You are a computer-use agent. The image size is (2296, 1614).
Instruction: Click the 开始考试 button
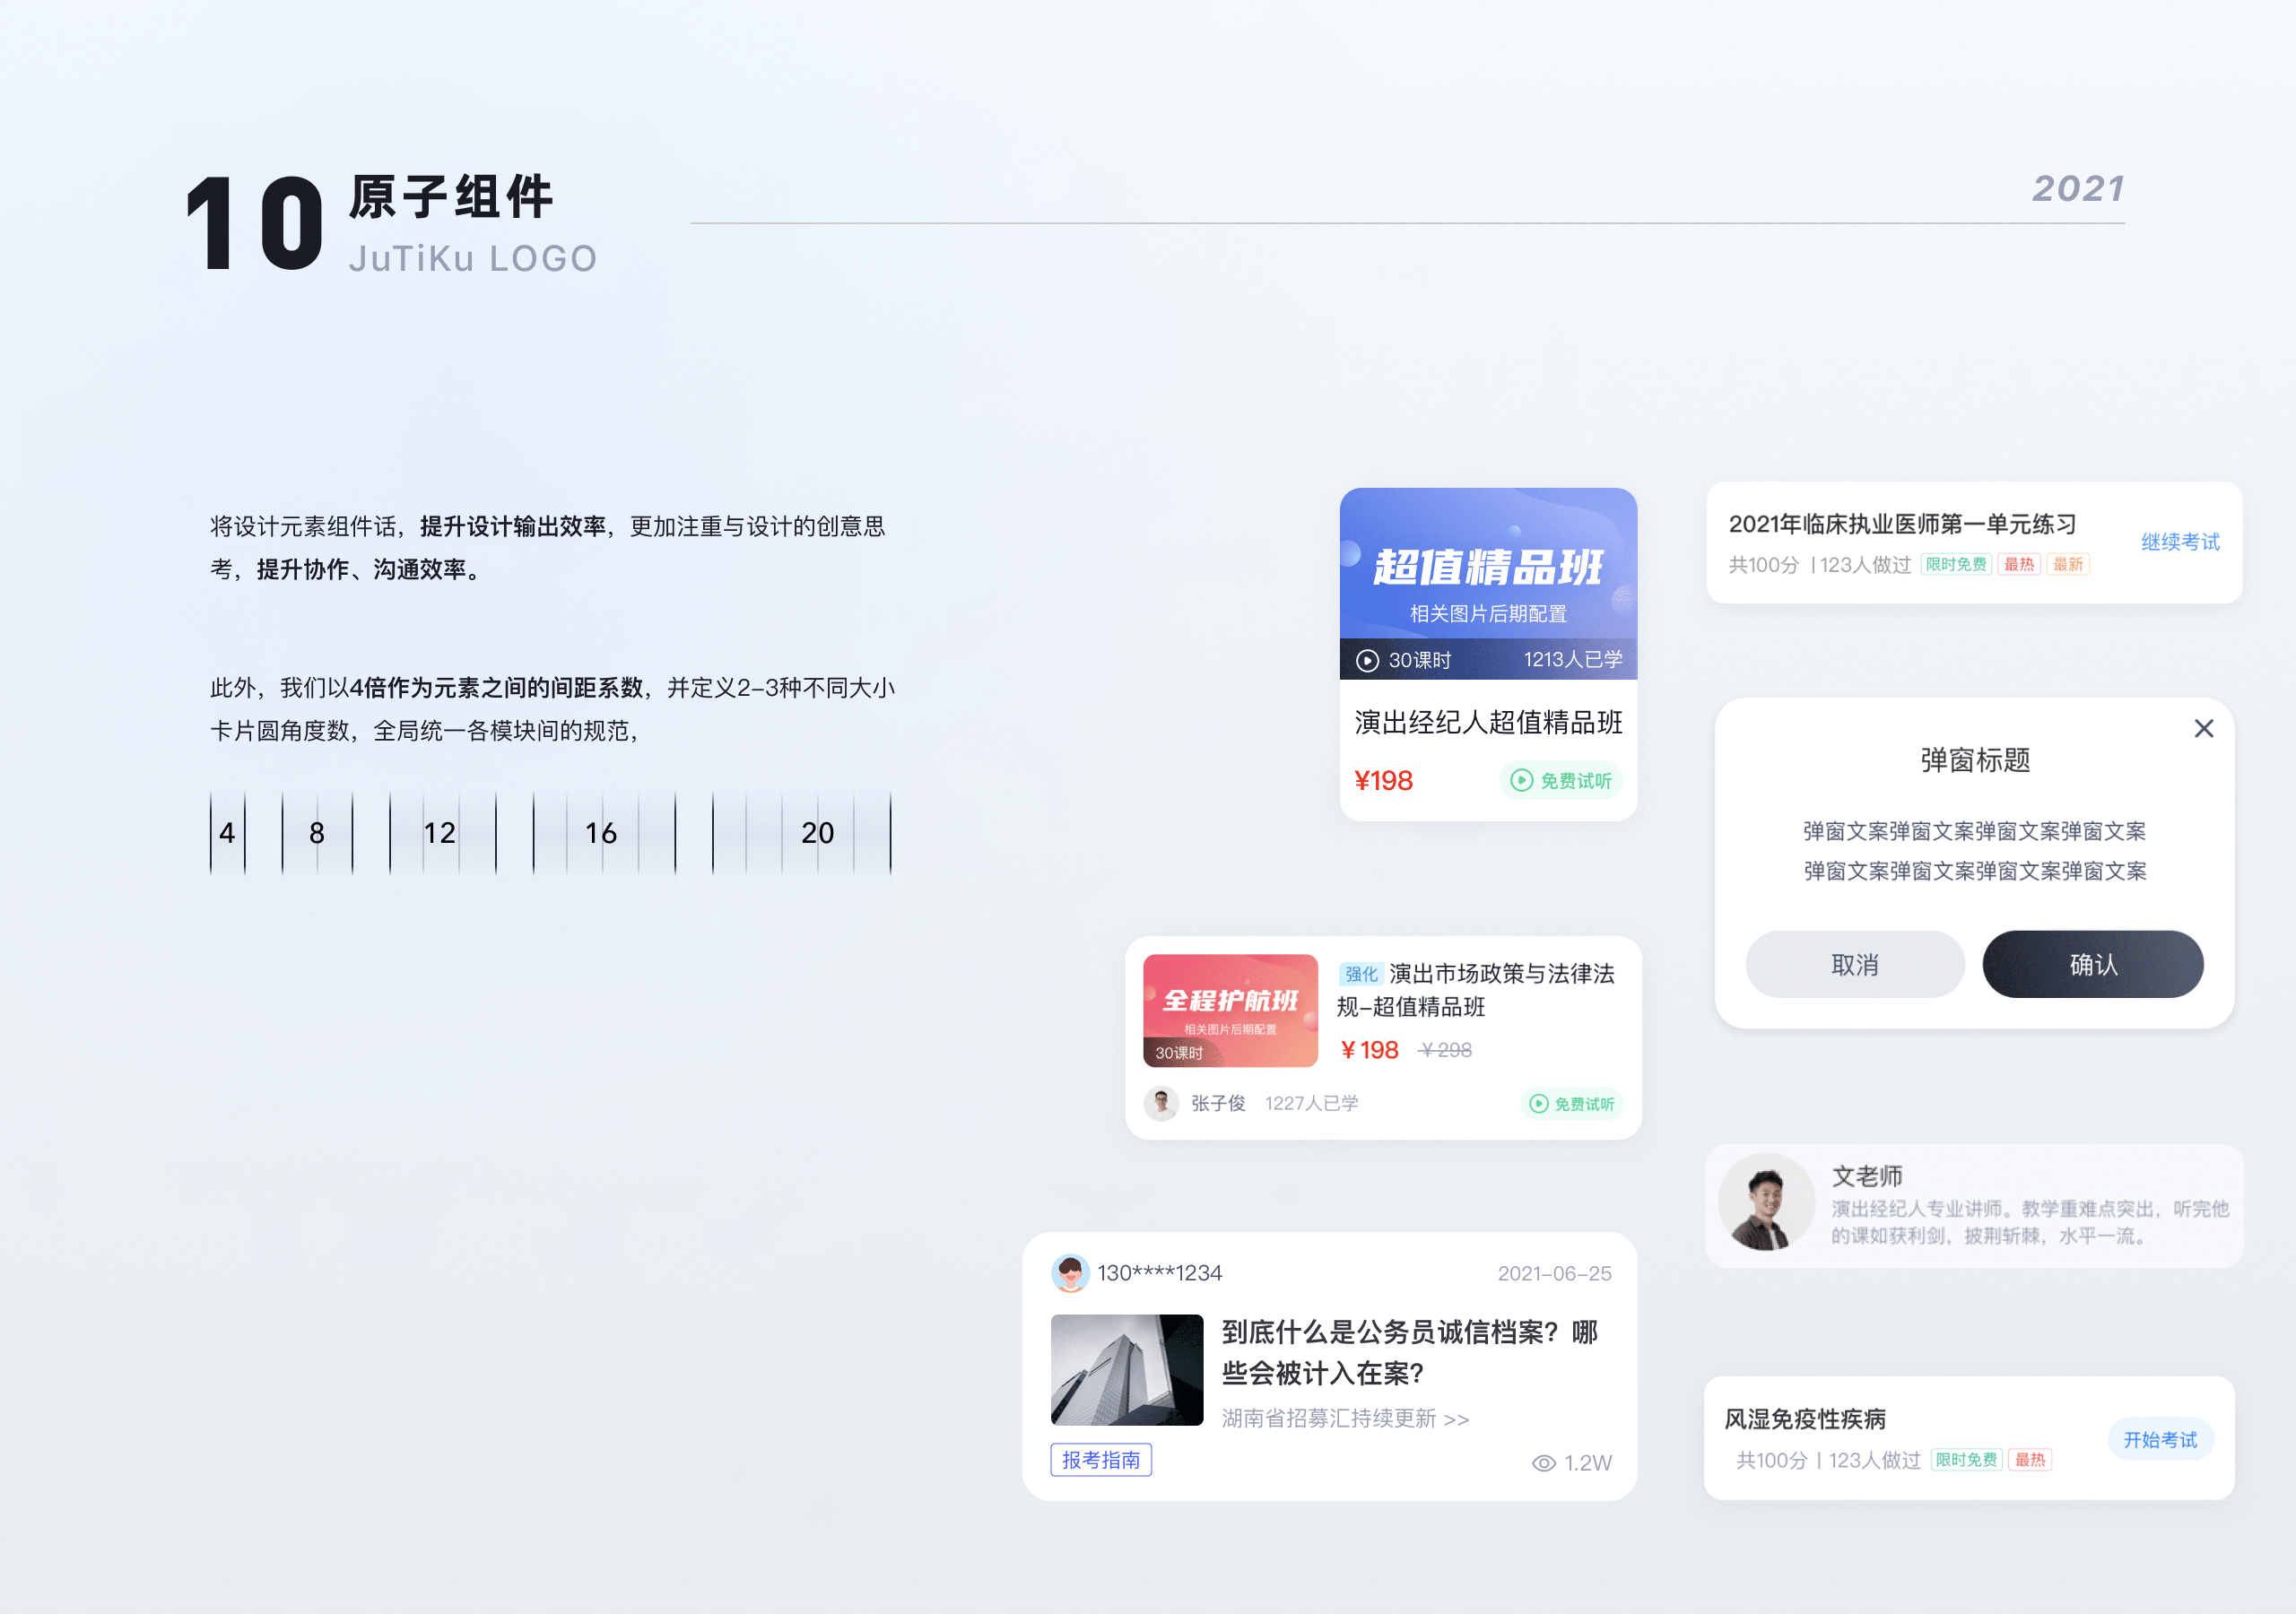(x=2161, y=1439)
